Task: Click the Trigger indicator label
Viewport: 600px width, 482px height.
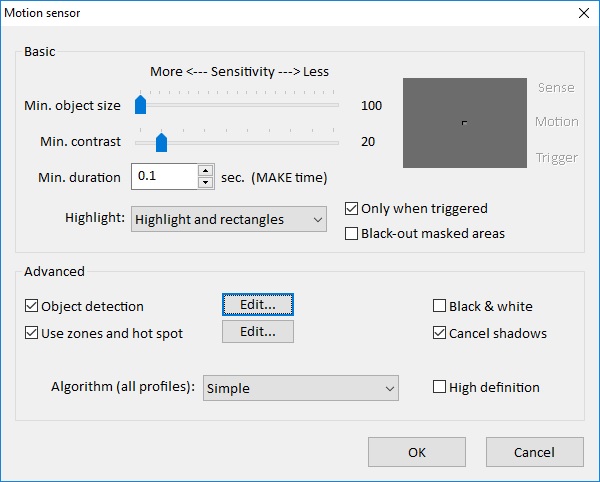Action: [x=557, y=158]
